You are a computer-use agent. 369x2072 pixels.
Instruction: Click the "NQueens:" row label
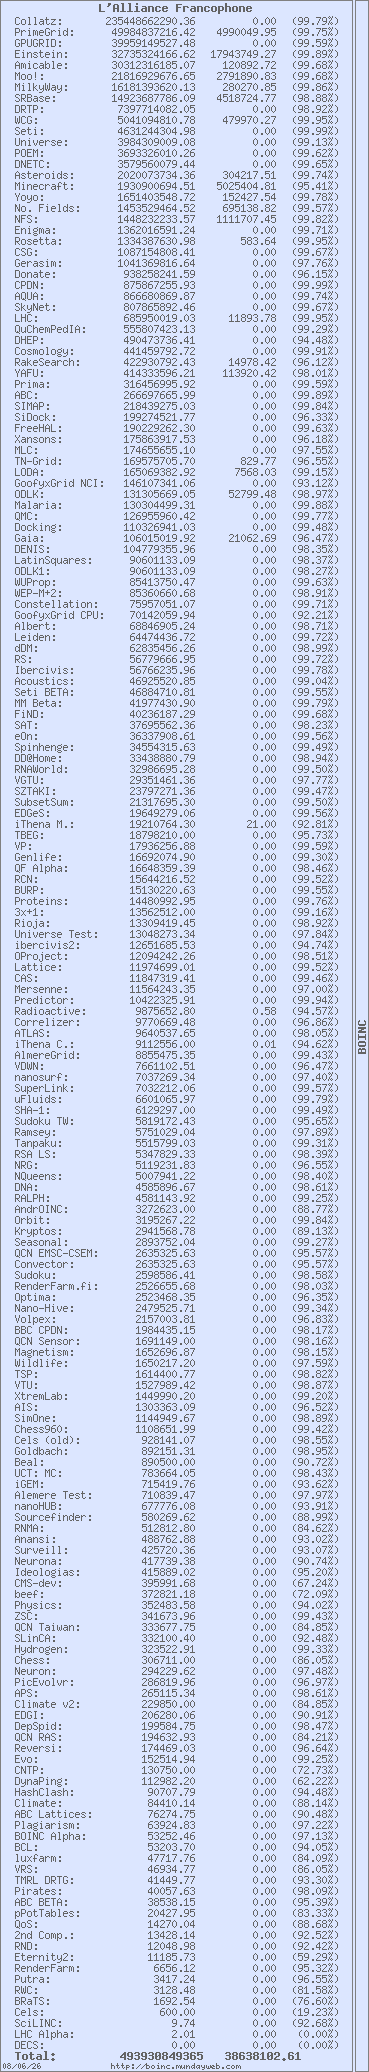(39, 1176)
